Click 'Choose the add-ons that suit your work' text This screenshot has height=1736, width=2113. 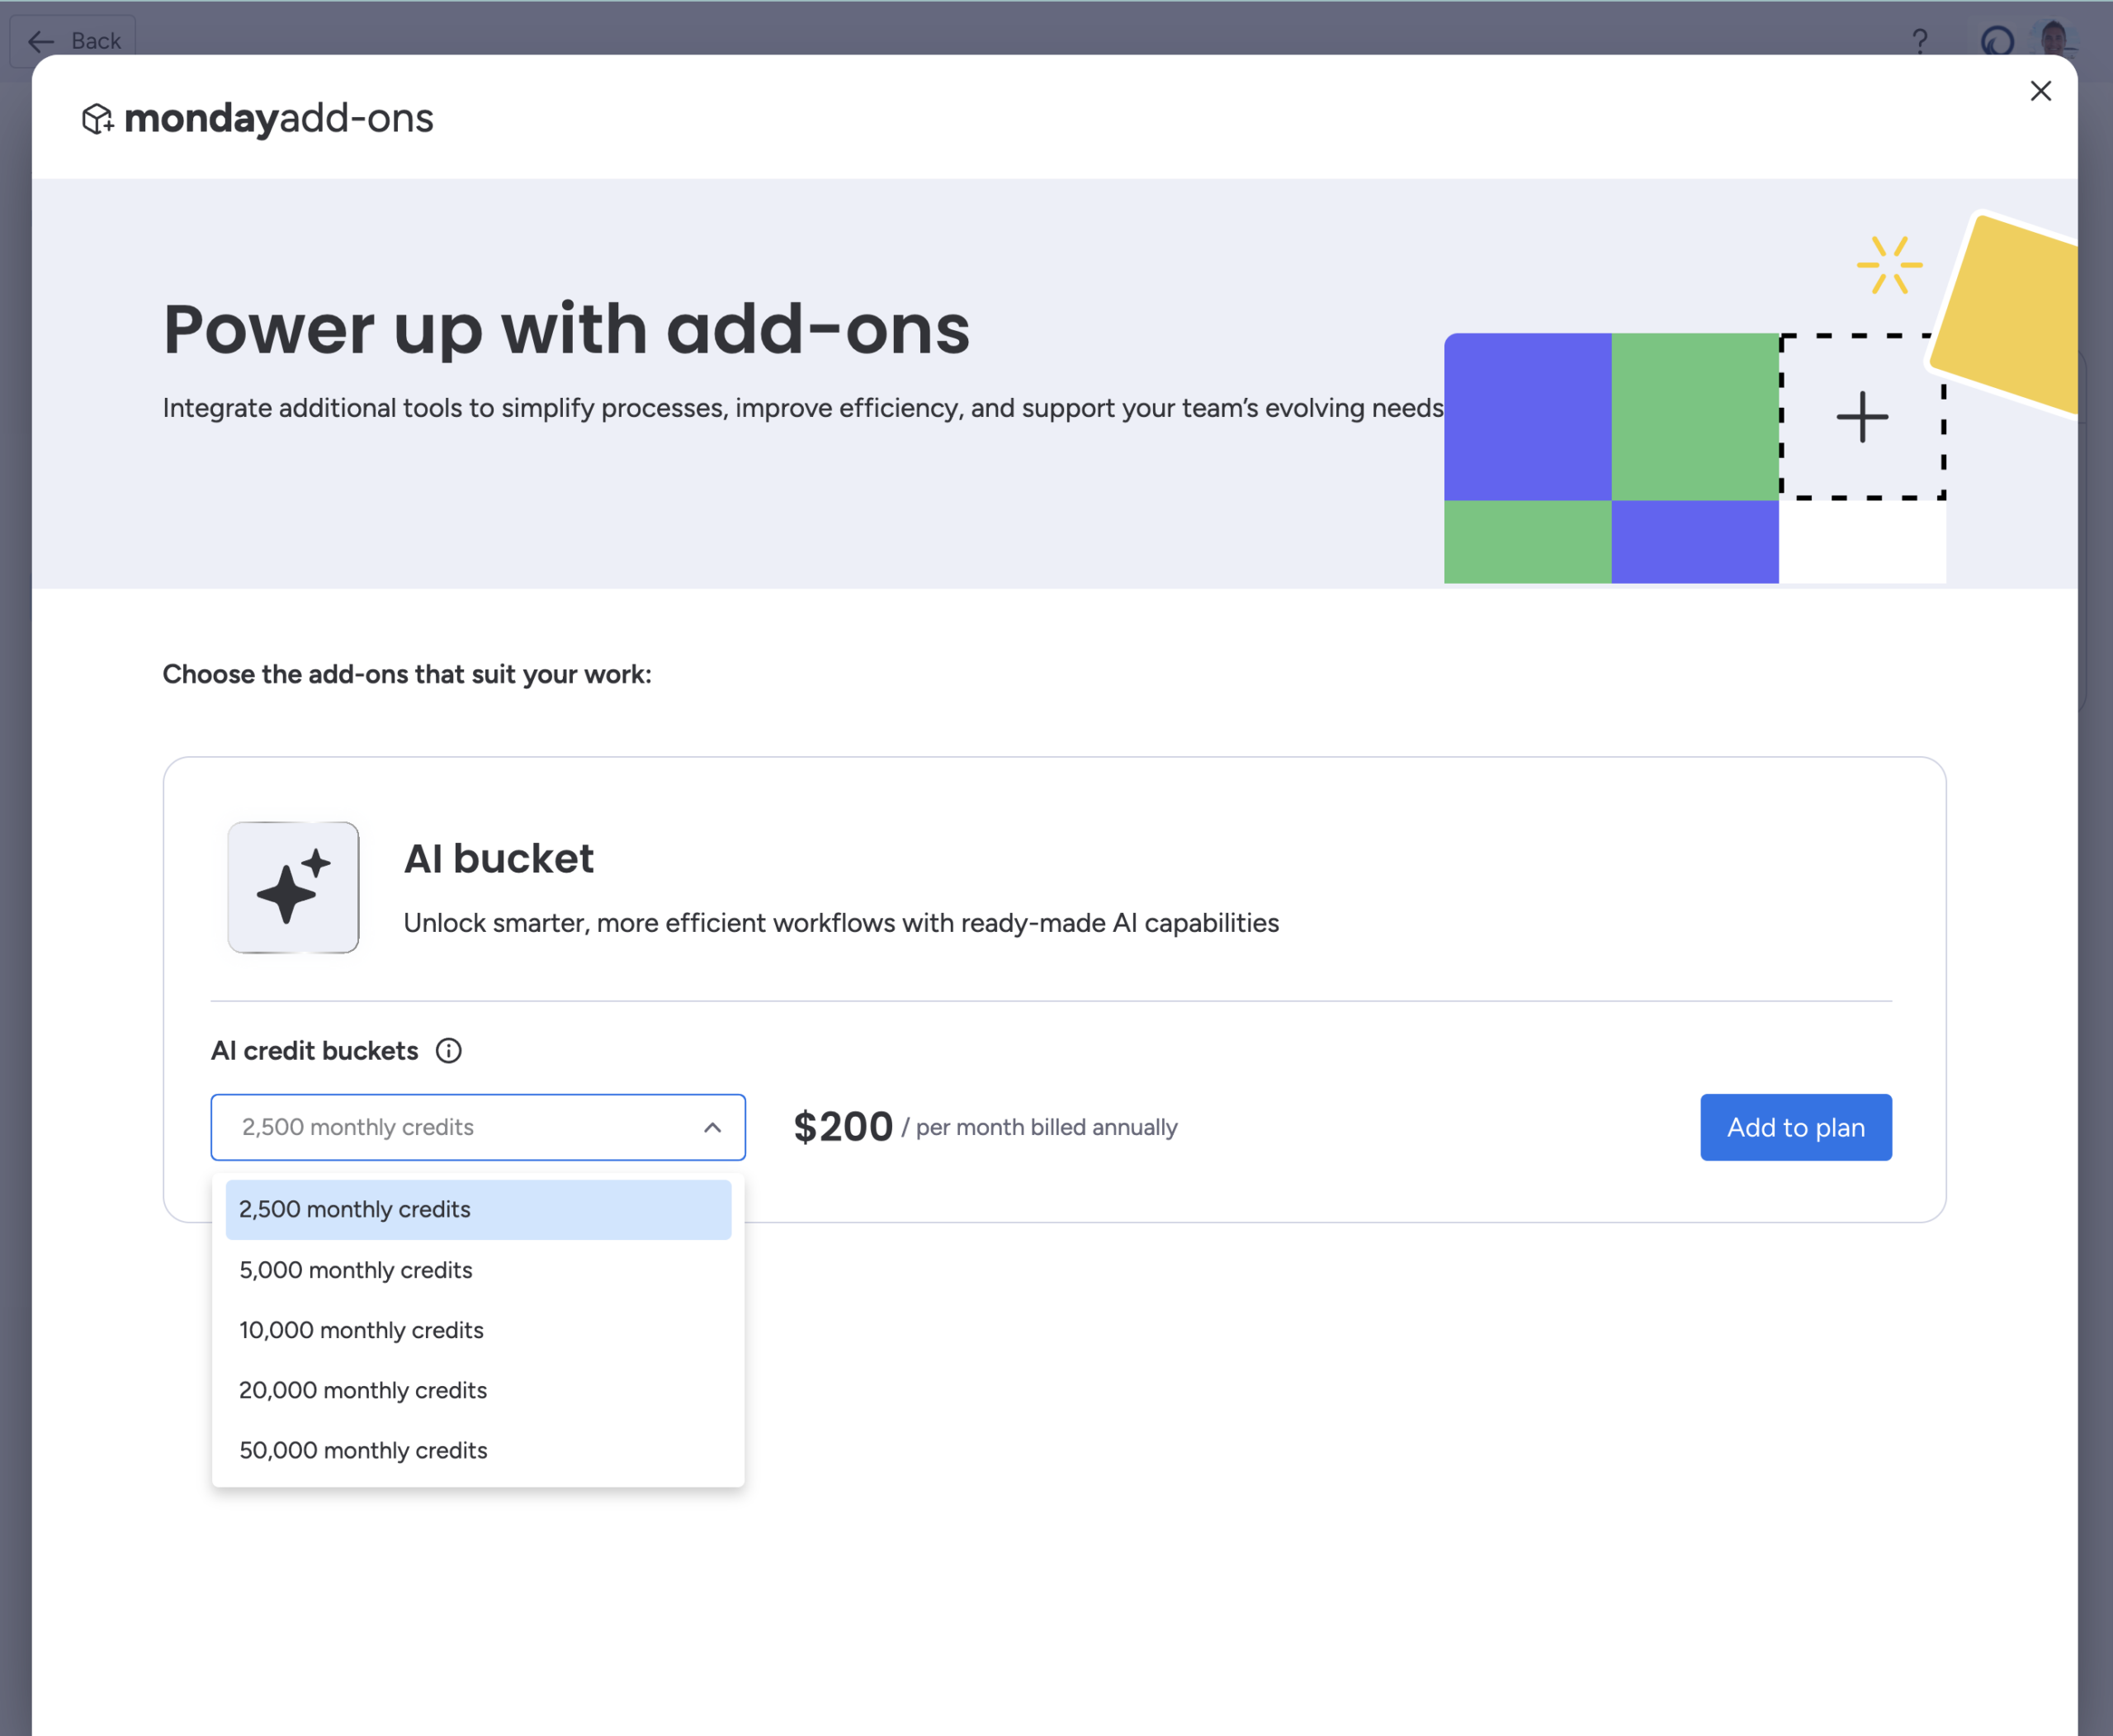(x=407, y=675)
